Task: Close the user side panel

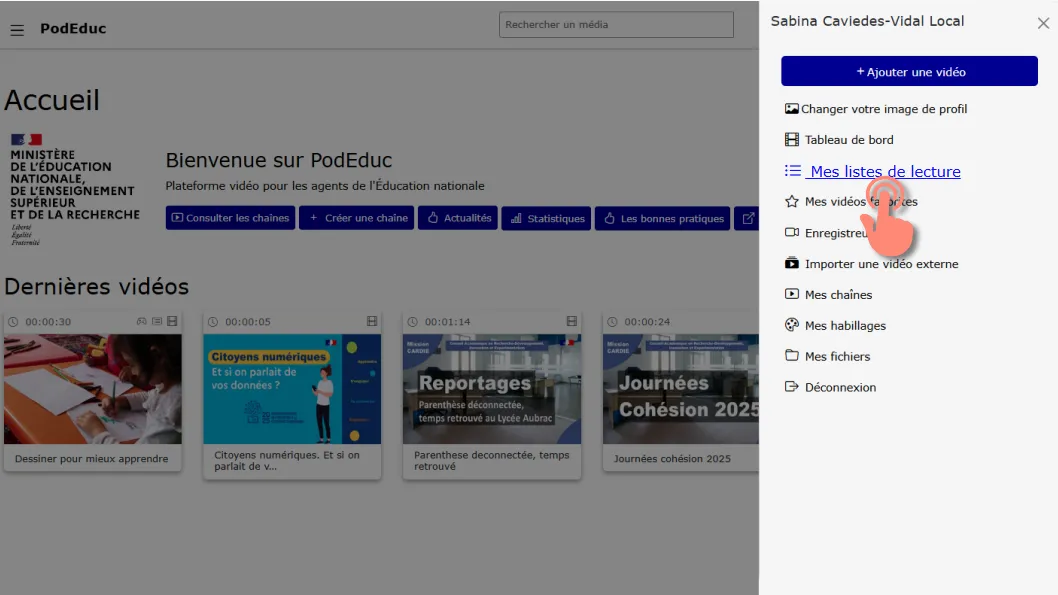Action: point(1043,23)
